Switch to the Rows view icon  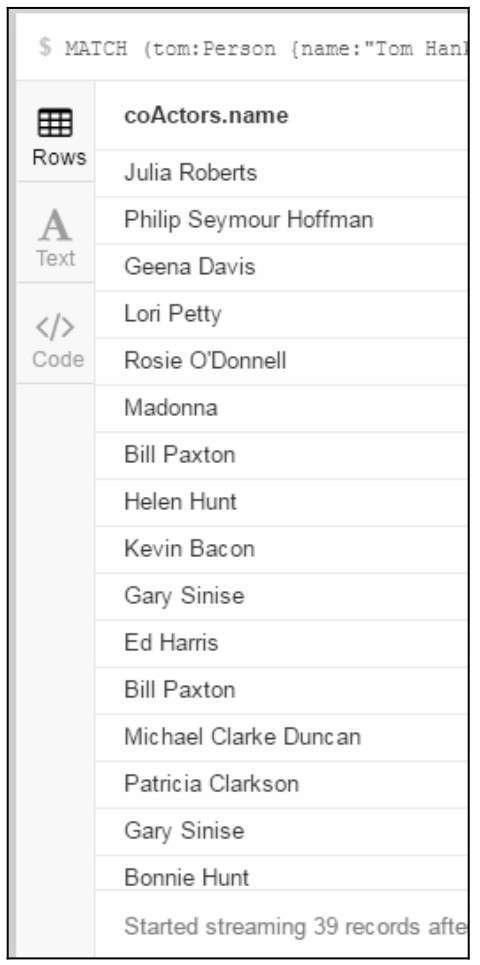coord(55,122)
